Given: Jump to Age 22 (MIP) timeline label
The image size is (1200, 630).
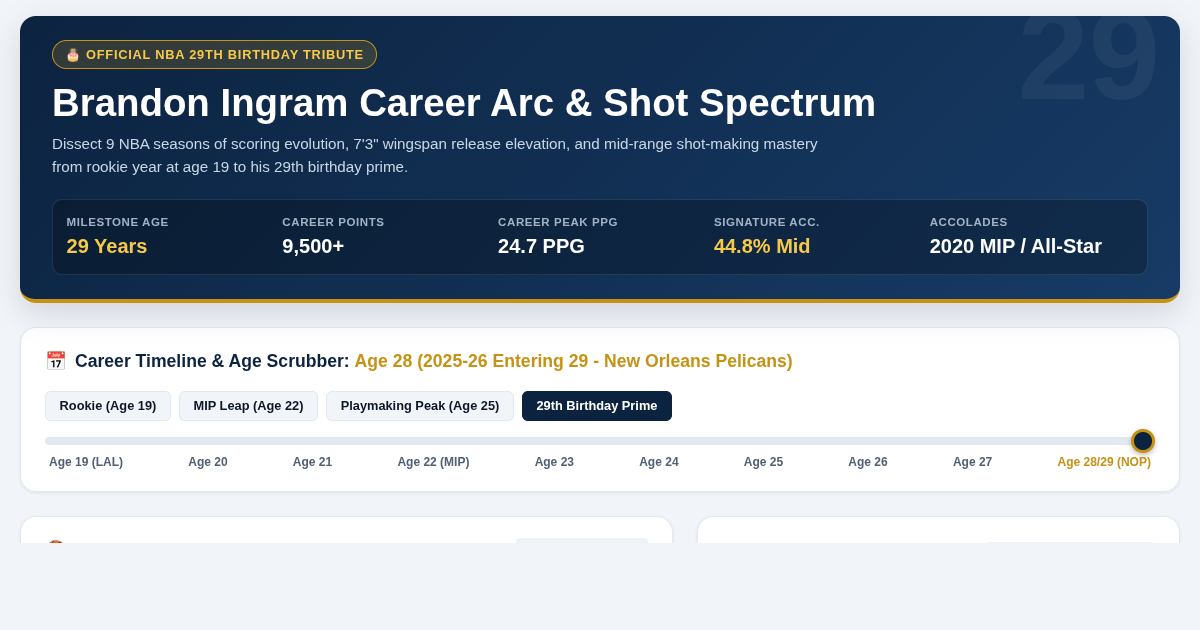Looking at the screenshot, I should pyautogui.click(x=433, y=462).
